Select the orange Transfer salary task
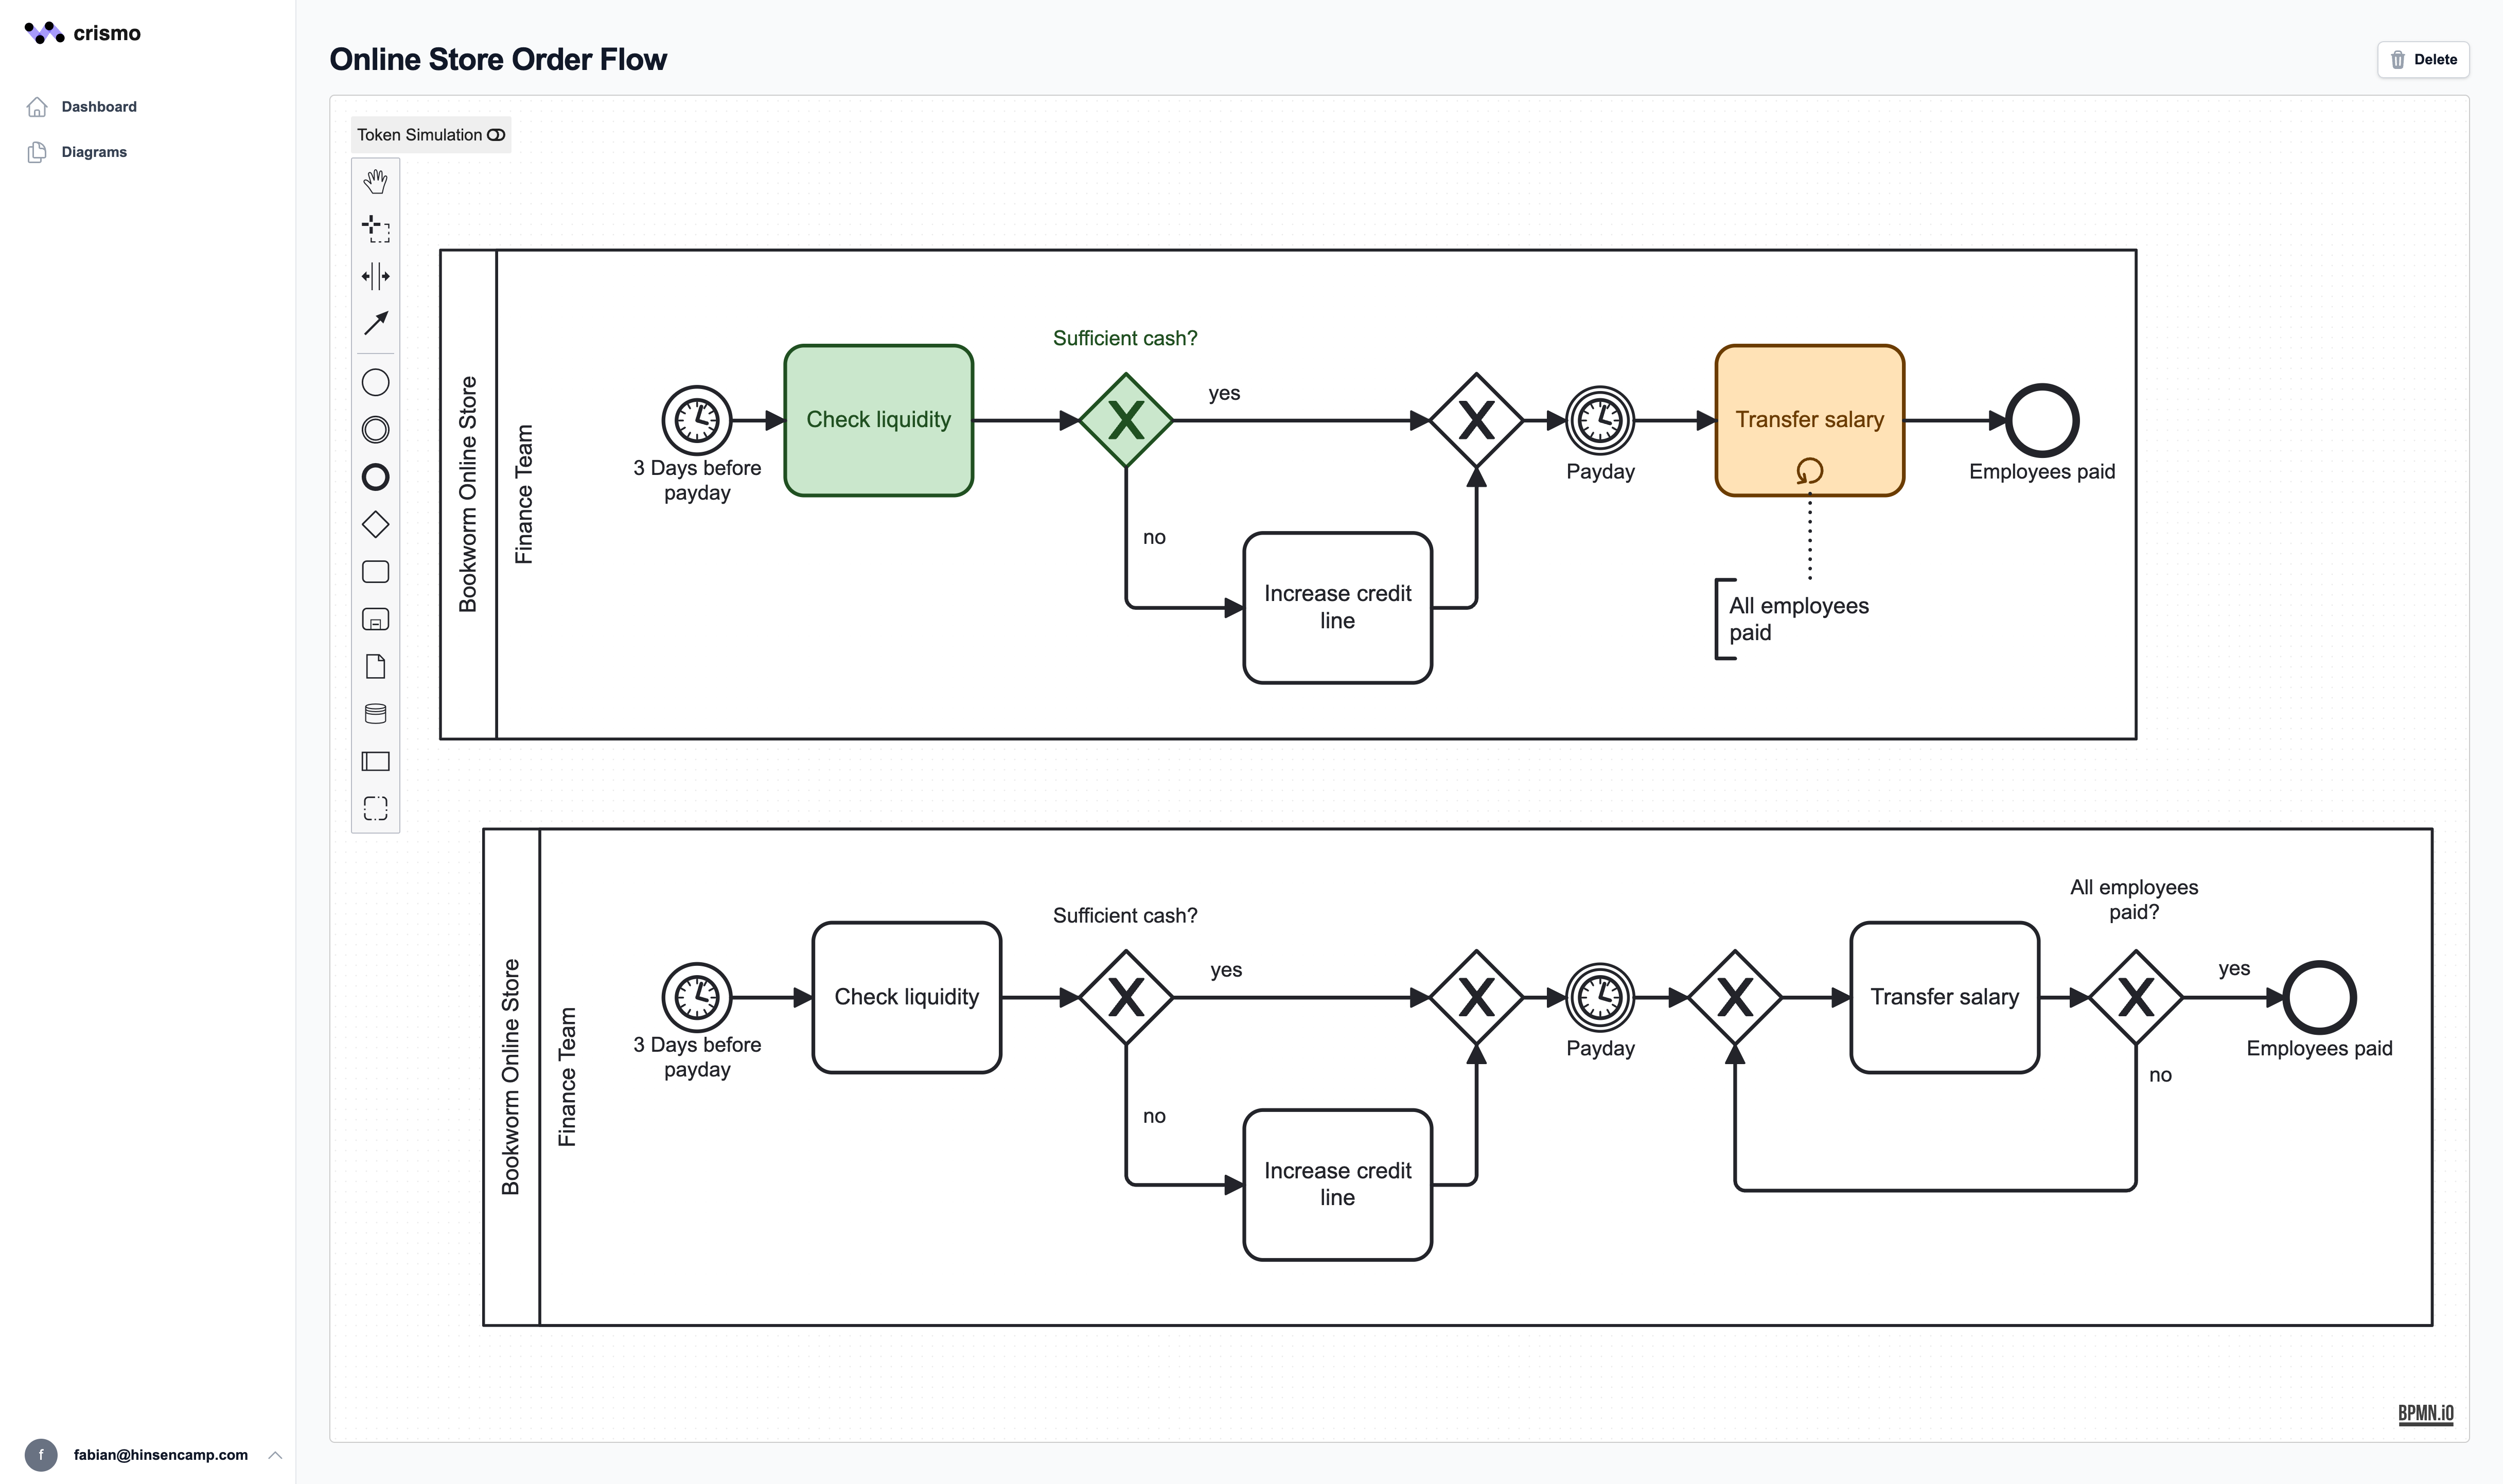The image size is (2503, 1484). tap(1809, 420)
